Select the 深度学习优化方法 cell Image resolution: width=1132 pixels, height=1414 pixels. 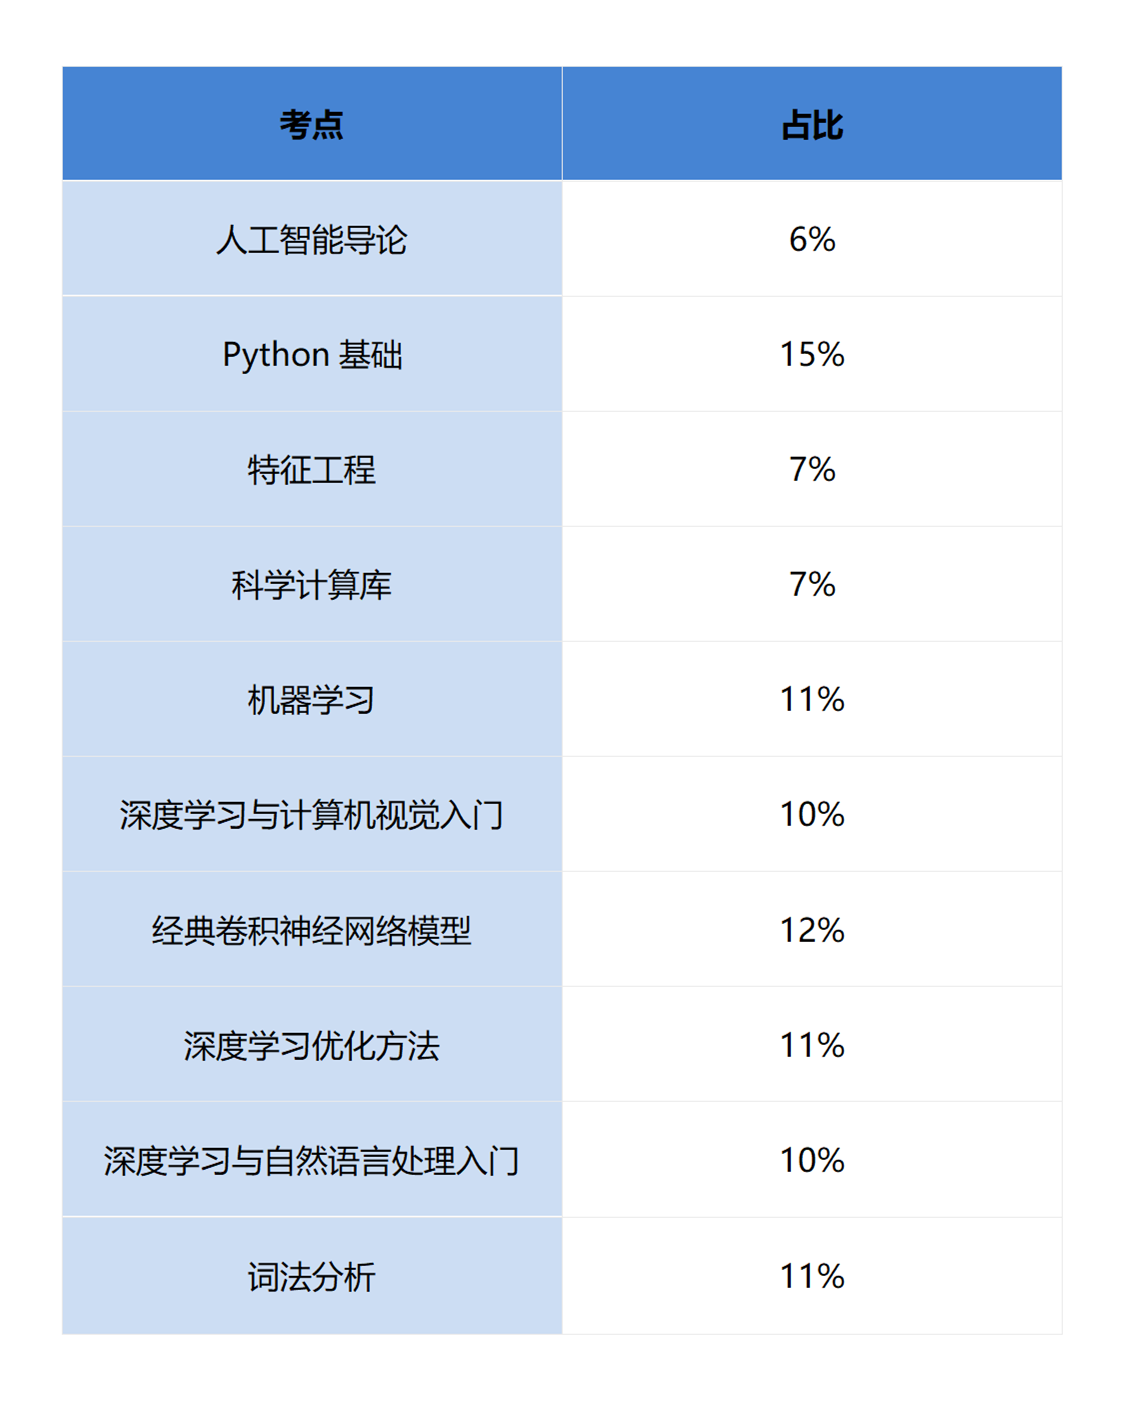click(x=312, y=1045)
